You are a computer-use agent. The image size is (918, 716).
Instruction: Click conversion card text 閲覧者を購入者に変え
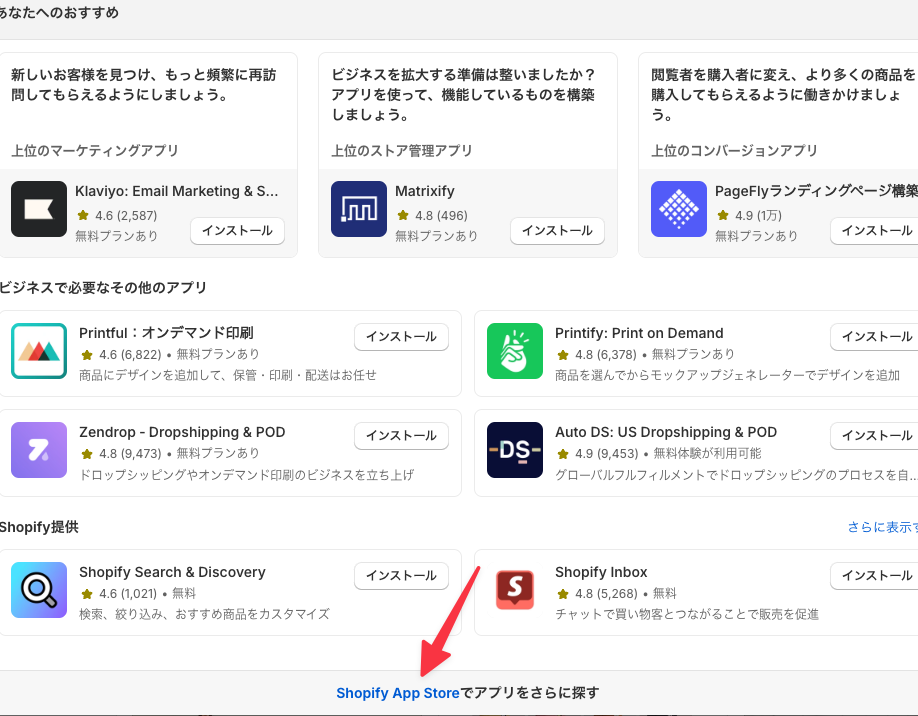tap(785, 94)
